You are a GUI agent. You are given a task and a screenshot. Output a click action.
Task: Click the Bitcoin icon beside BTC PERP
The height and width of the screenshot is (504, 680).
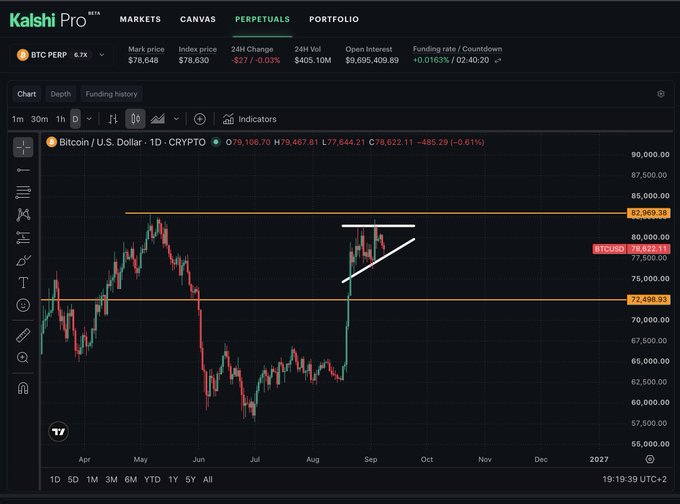(x=22, y=55)
